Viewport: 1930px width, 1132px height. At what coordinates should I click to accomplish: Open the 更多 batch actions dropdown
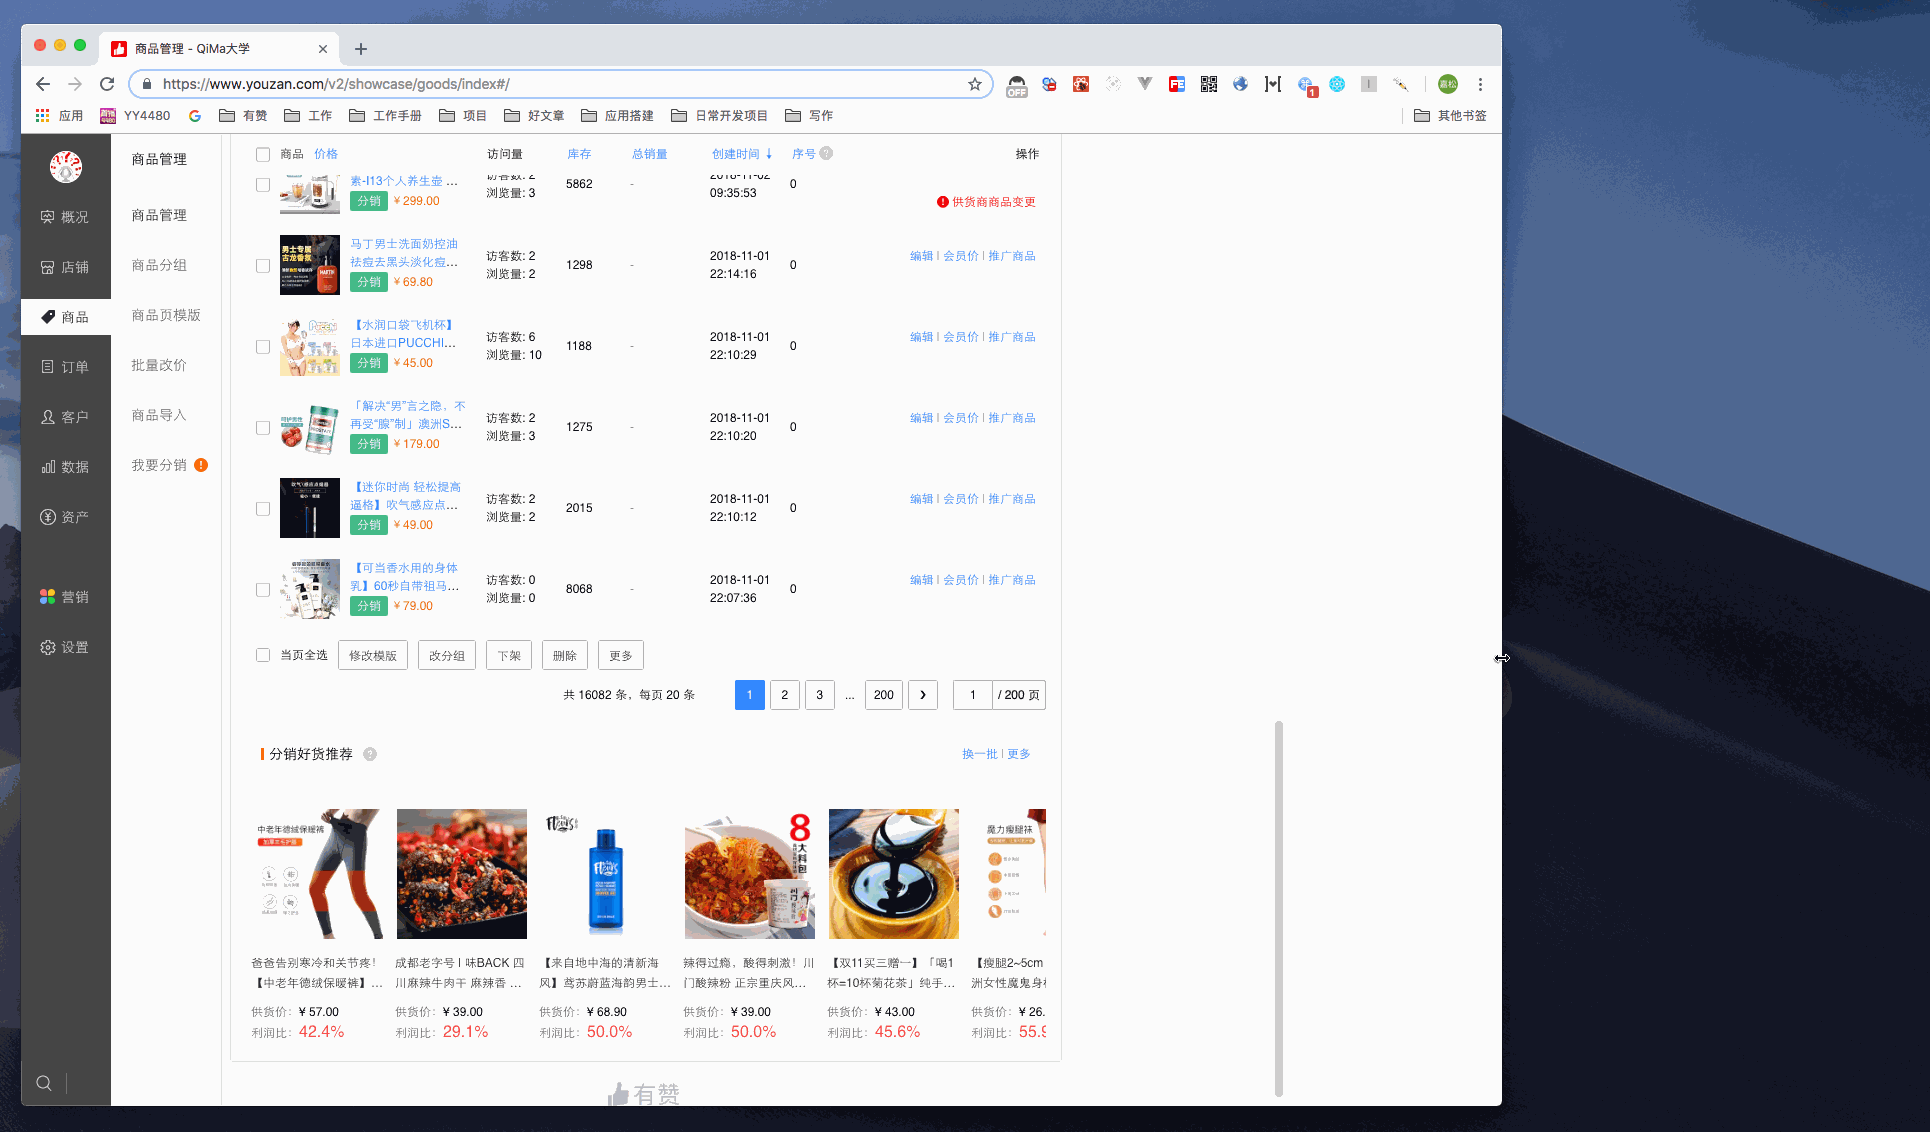620,655
